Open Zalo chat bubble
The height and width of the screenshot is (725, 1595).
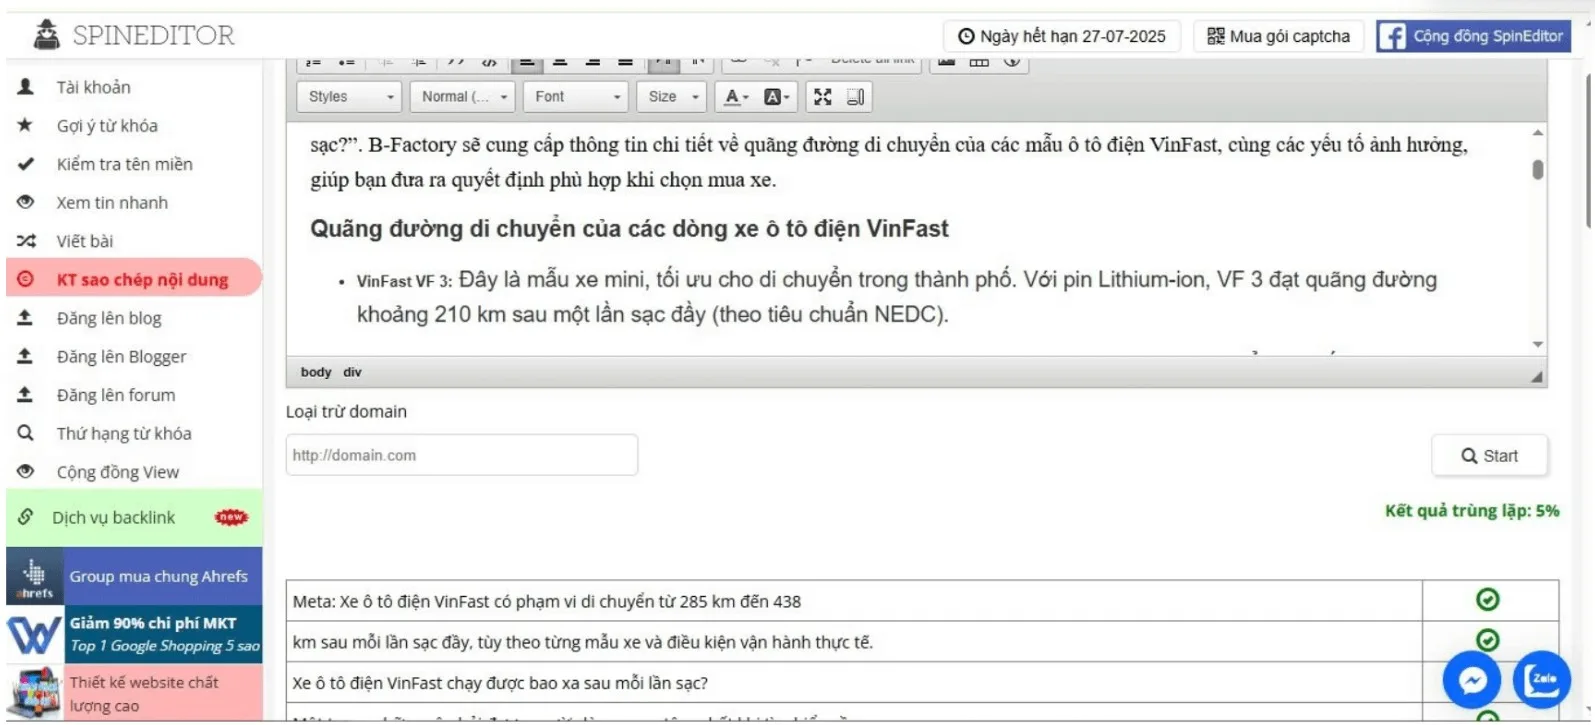pyautogui.click(x=1543, y=680)
